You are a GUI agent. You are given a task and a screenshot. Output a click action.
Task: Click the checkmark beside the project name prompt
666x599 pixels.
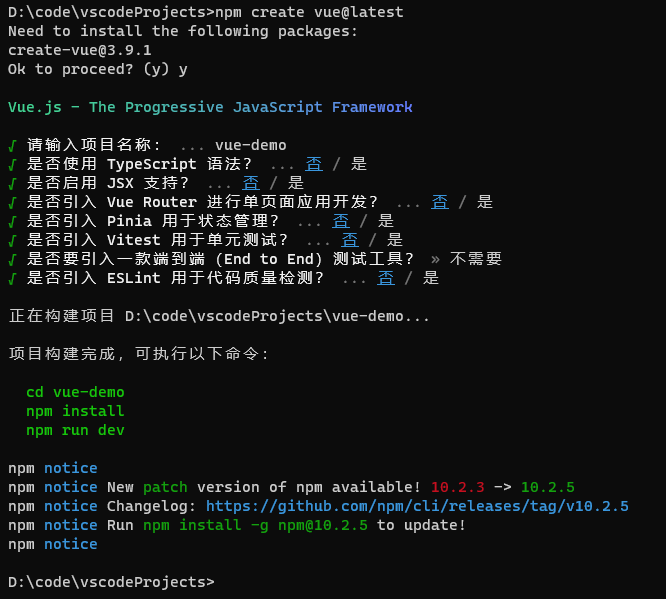point(12,145)
